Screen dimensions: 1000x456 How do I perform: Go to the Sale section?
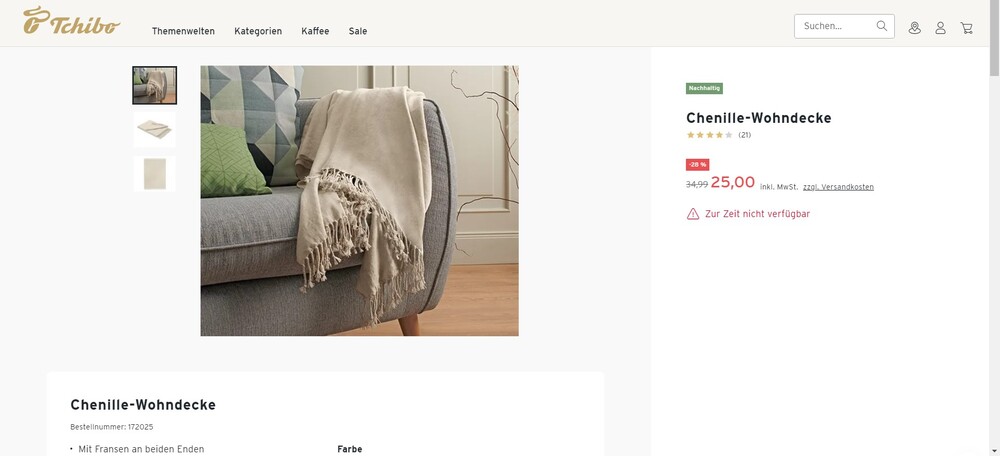click(x=358, y=31)
